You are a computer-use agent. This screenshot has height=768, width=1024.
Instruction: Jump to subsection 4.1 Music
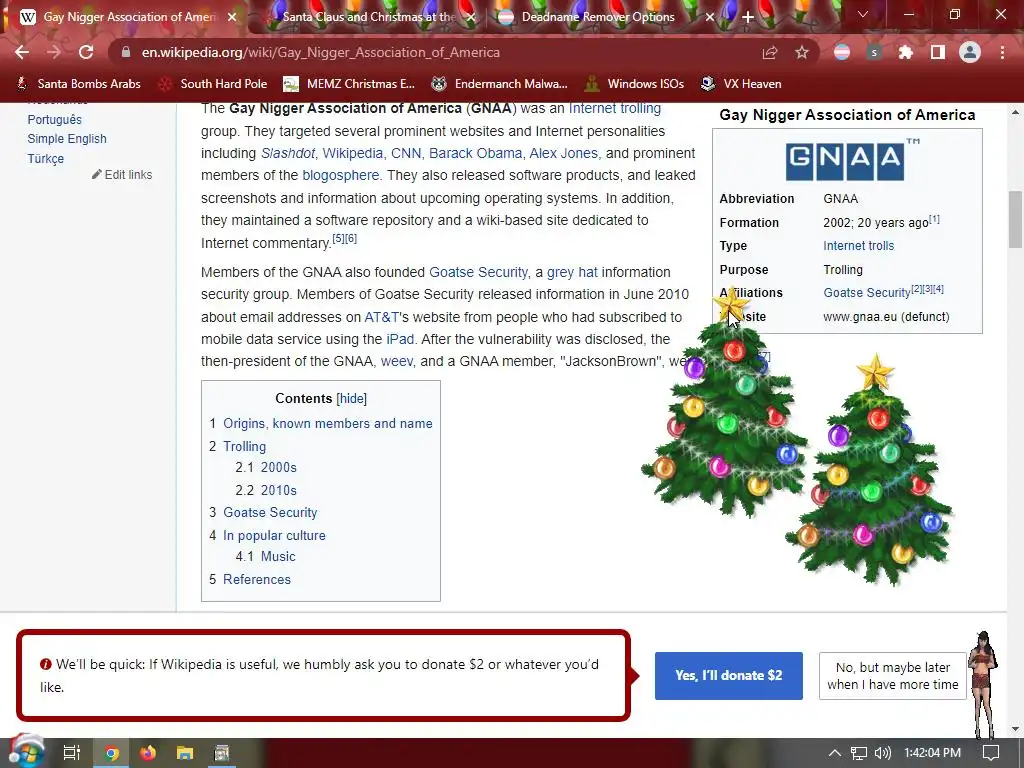[x=278, y=556]
